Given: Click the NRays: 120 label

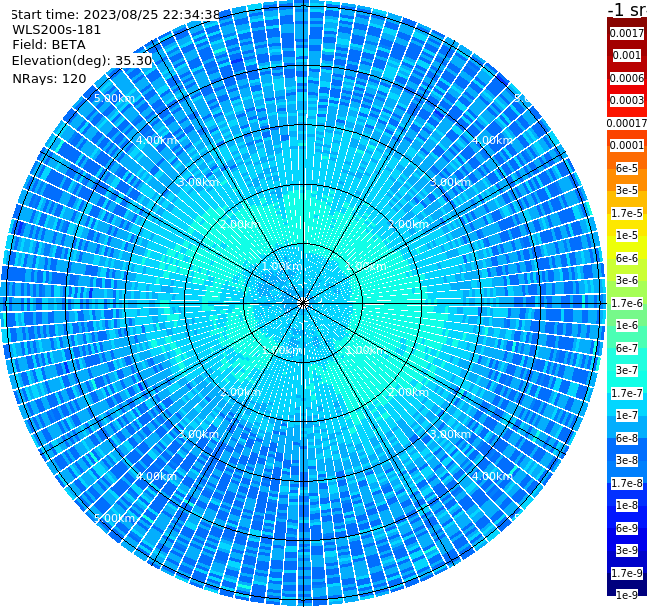Looking at the screenshot, I should [x=49, y=78].
